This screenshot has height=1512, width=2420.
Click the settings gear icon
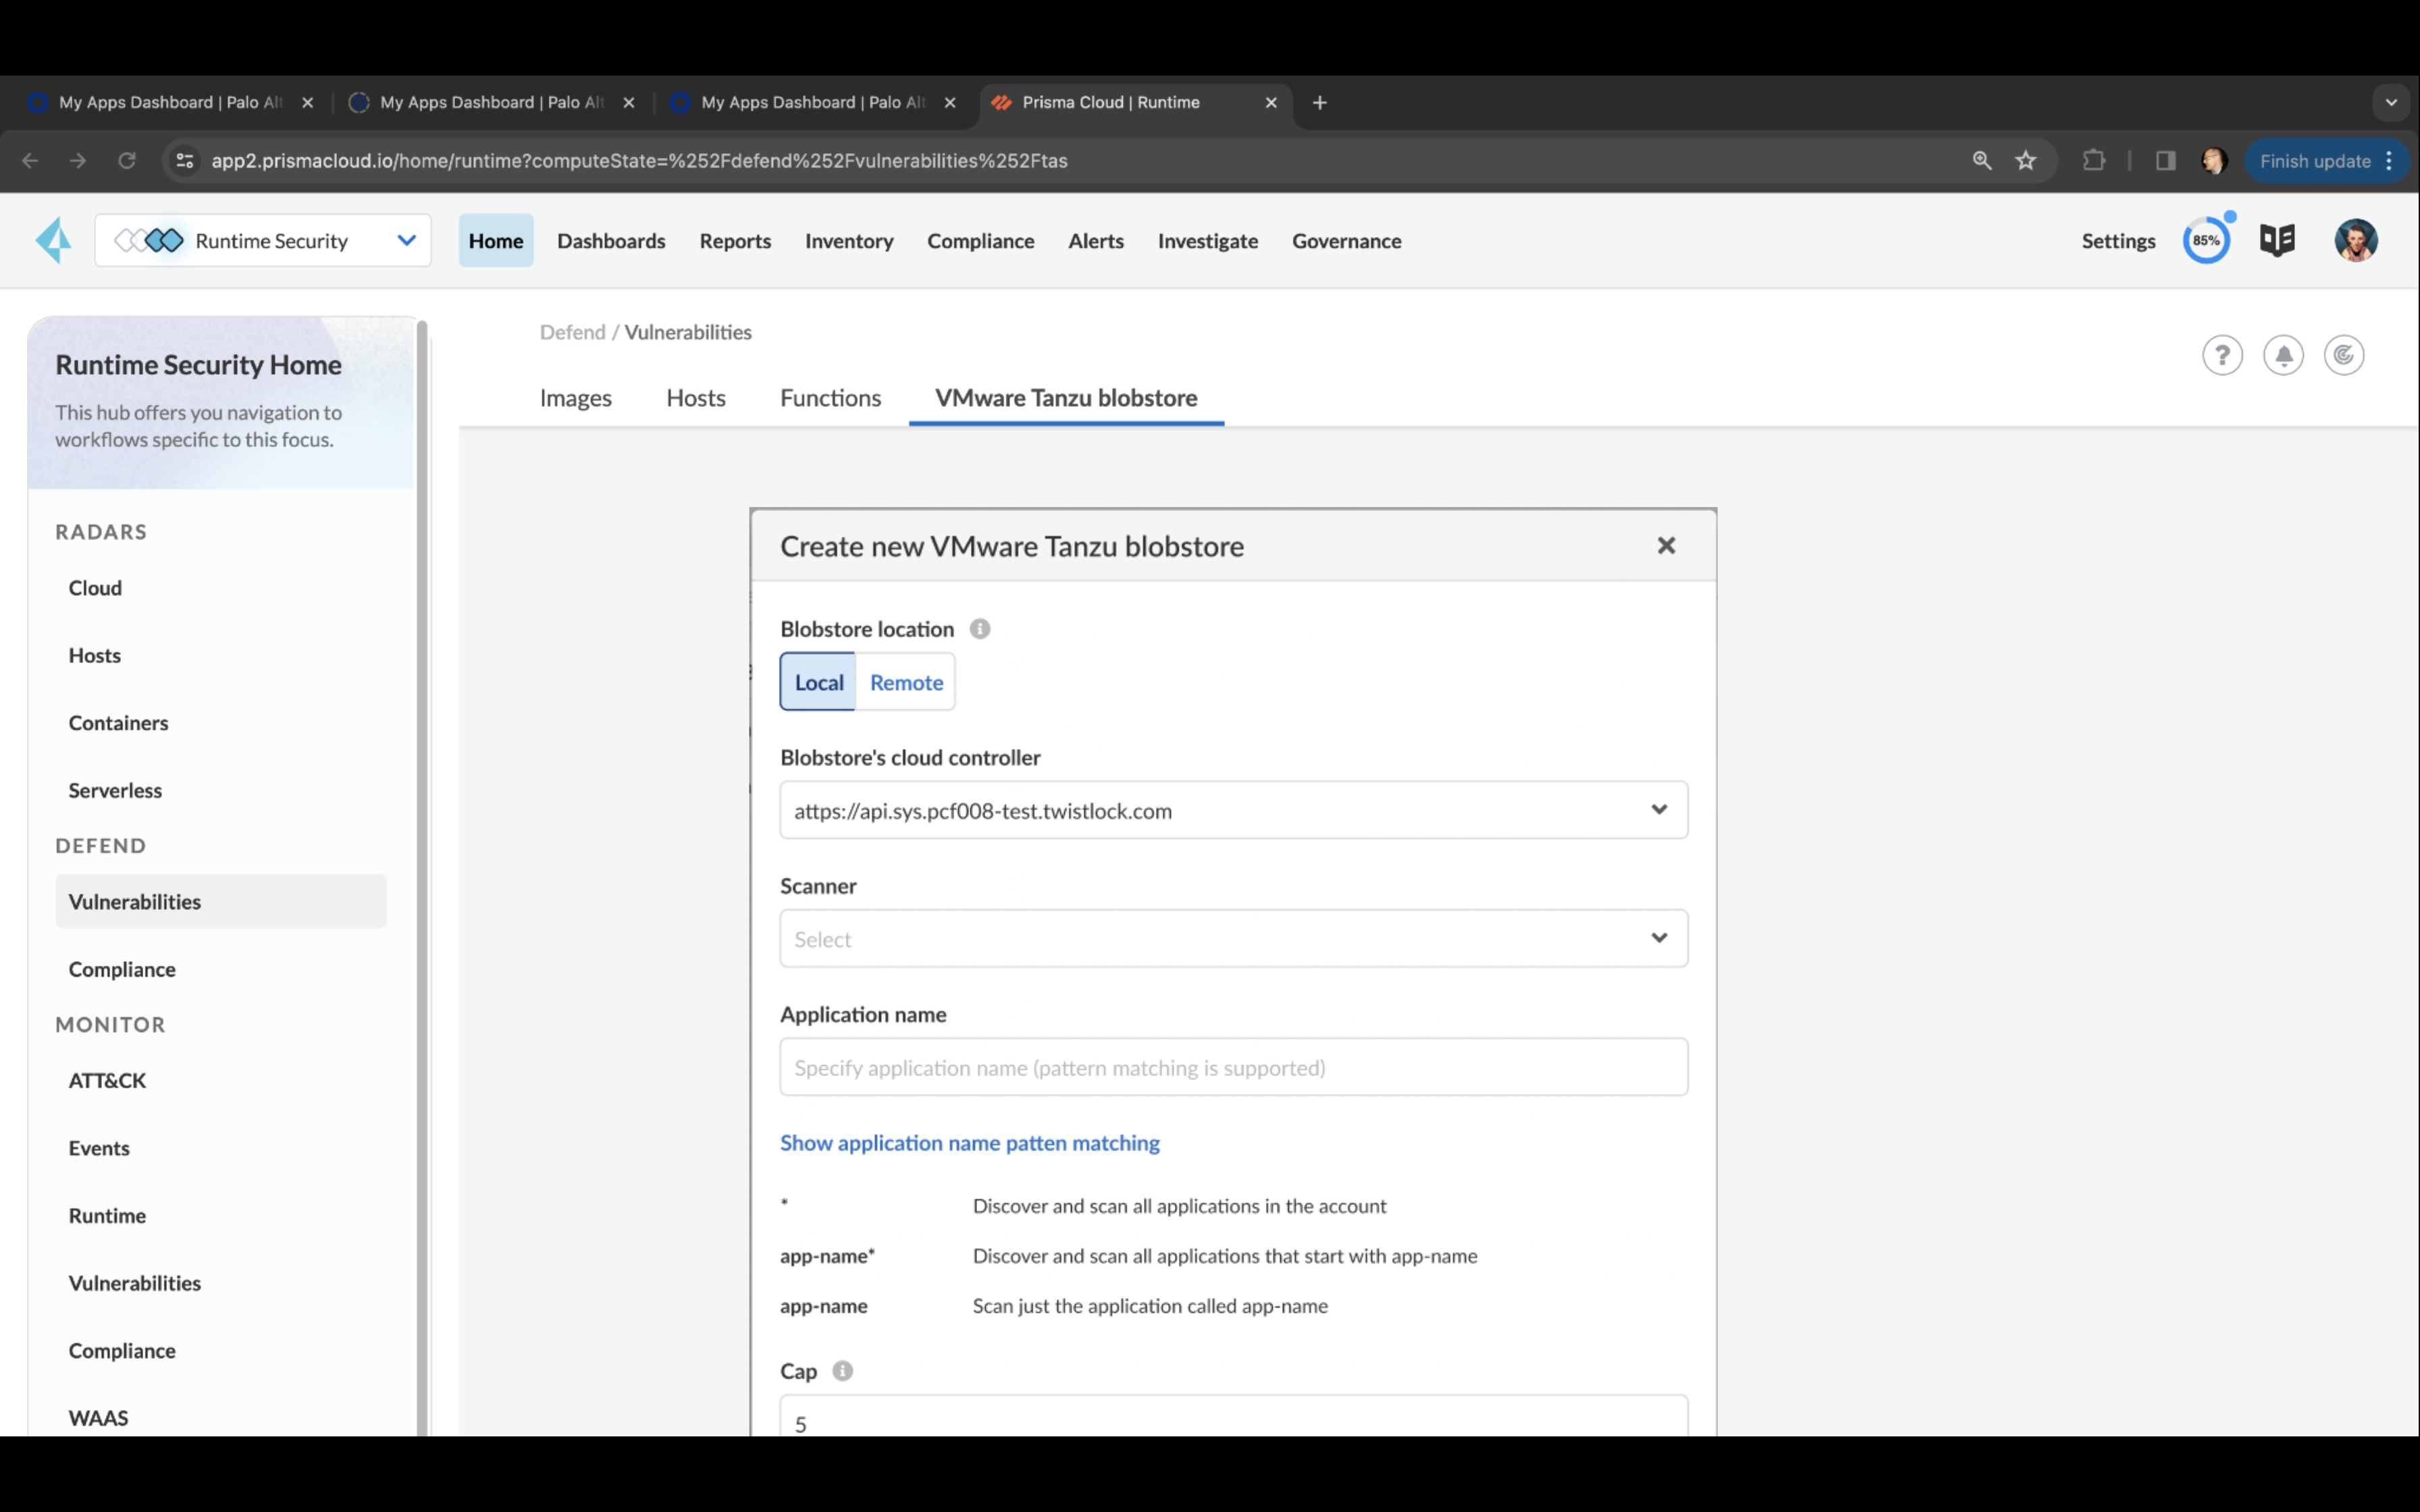pos(2119,240)
